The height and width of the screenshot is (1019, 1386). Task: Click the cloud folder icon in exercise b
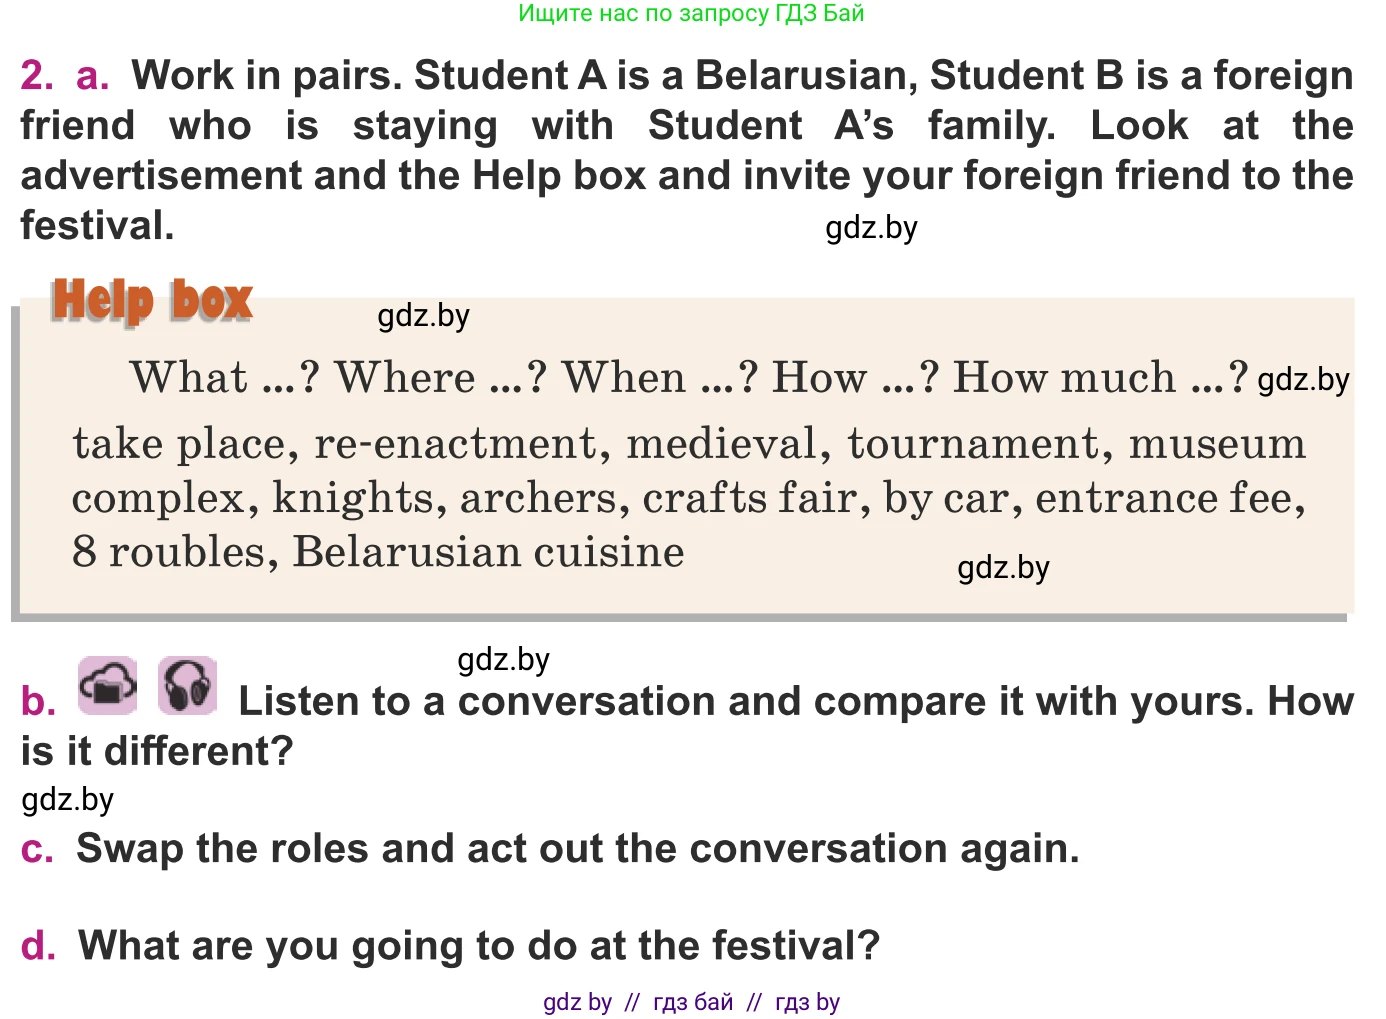click(x=108, y=686)
